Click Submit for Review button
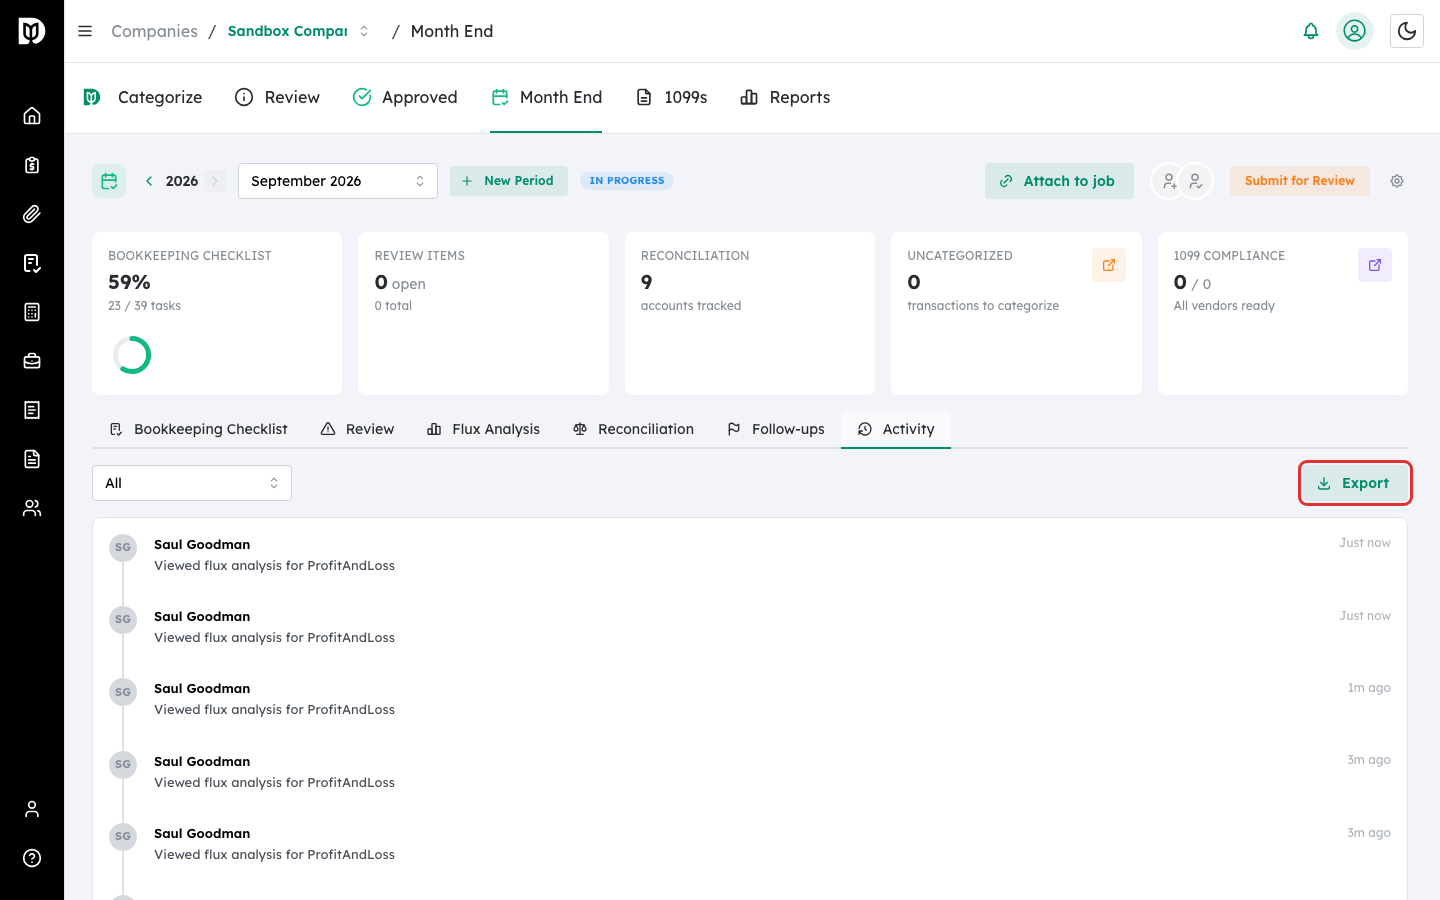 click(x=1299, y=181)
